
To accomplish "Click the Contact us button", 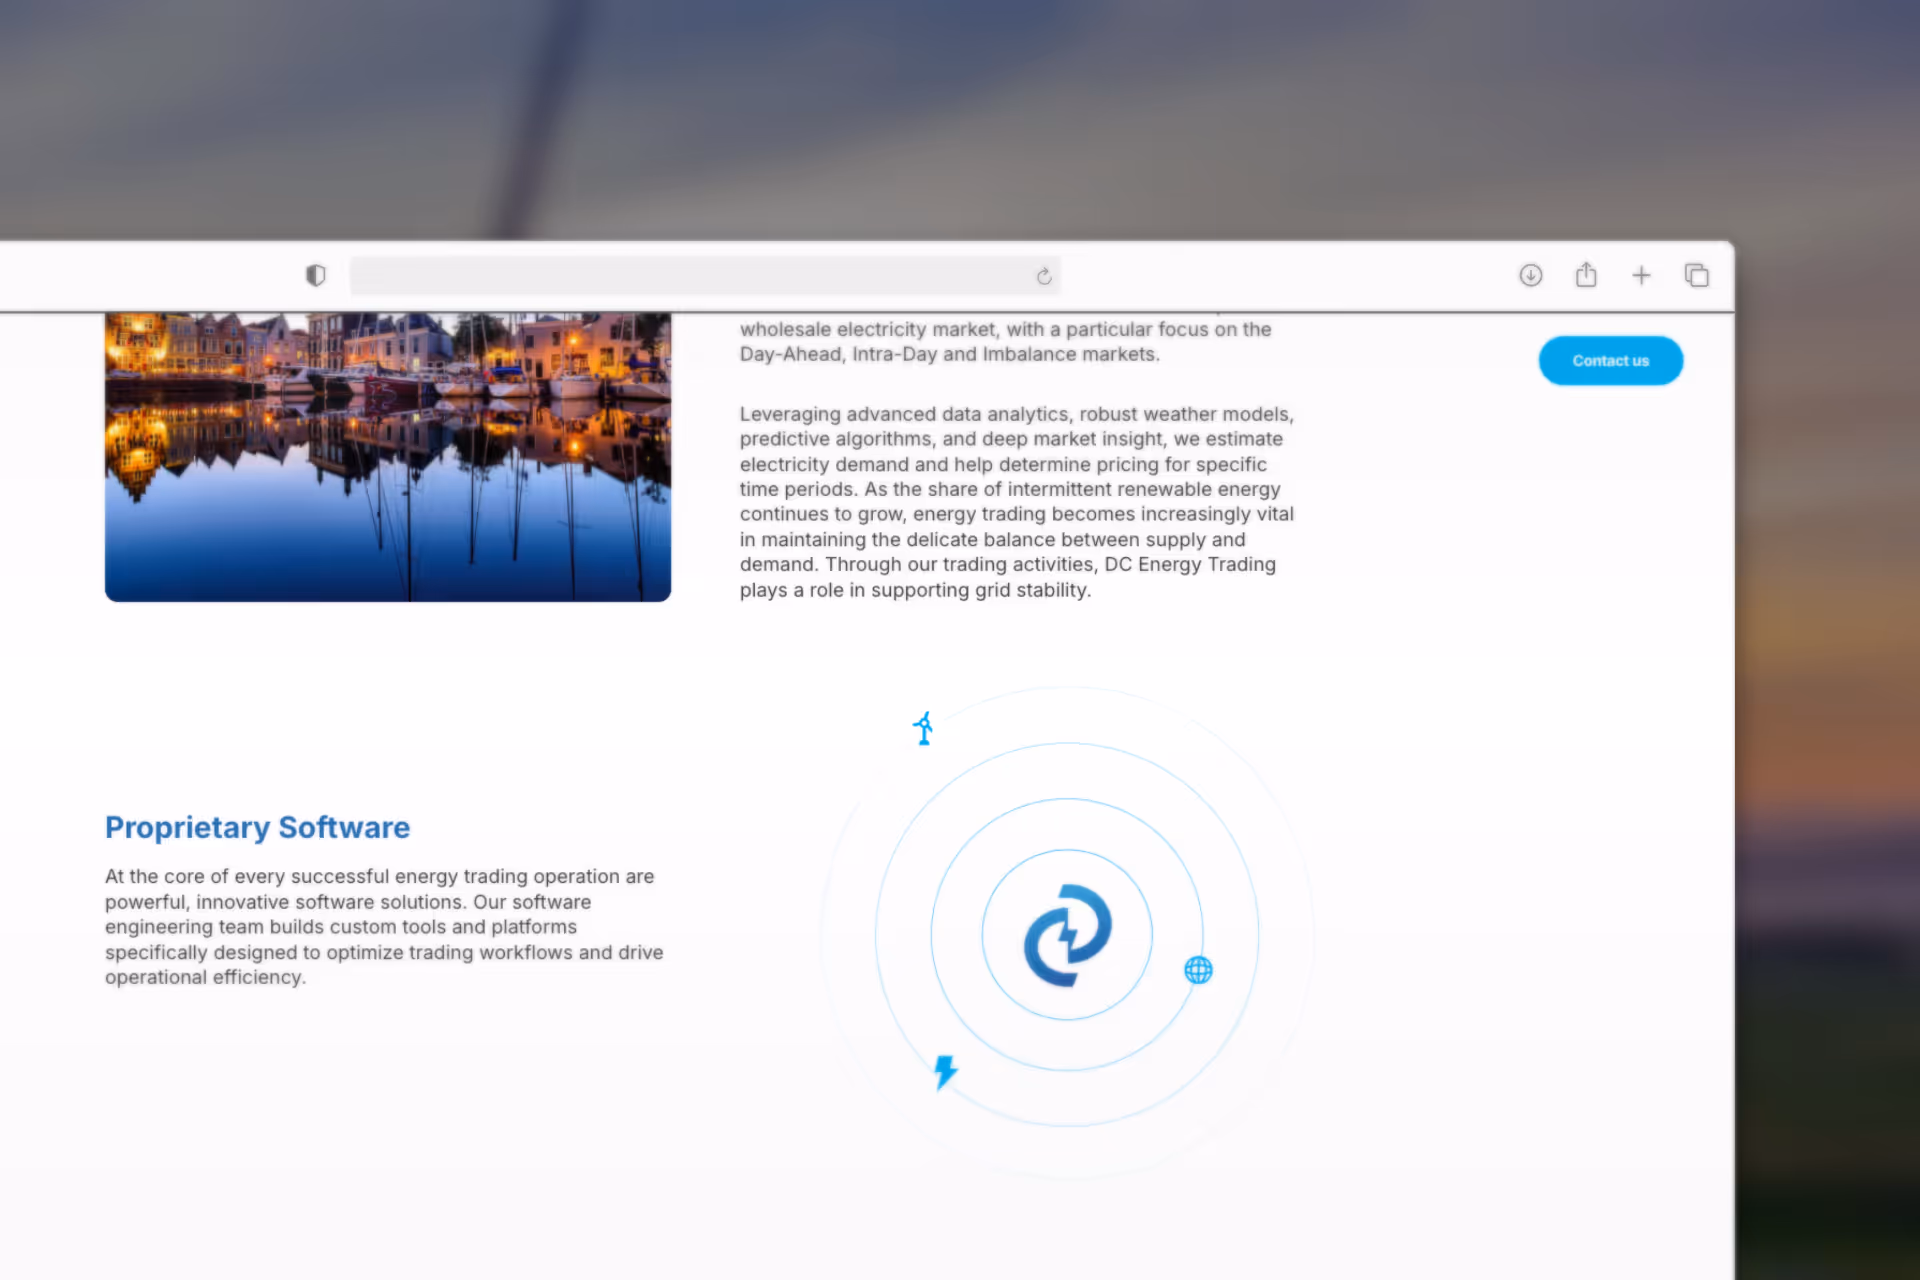I will click(1610, 361).
